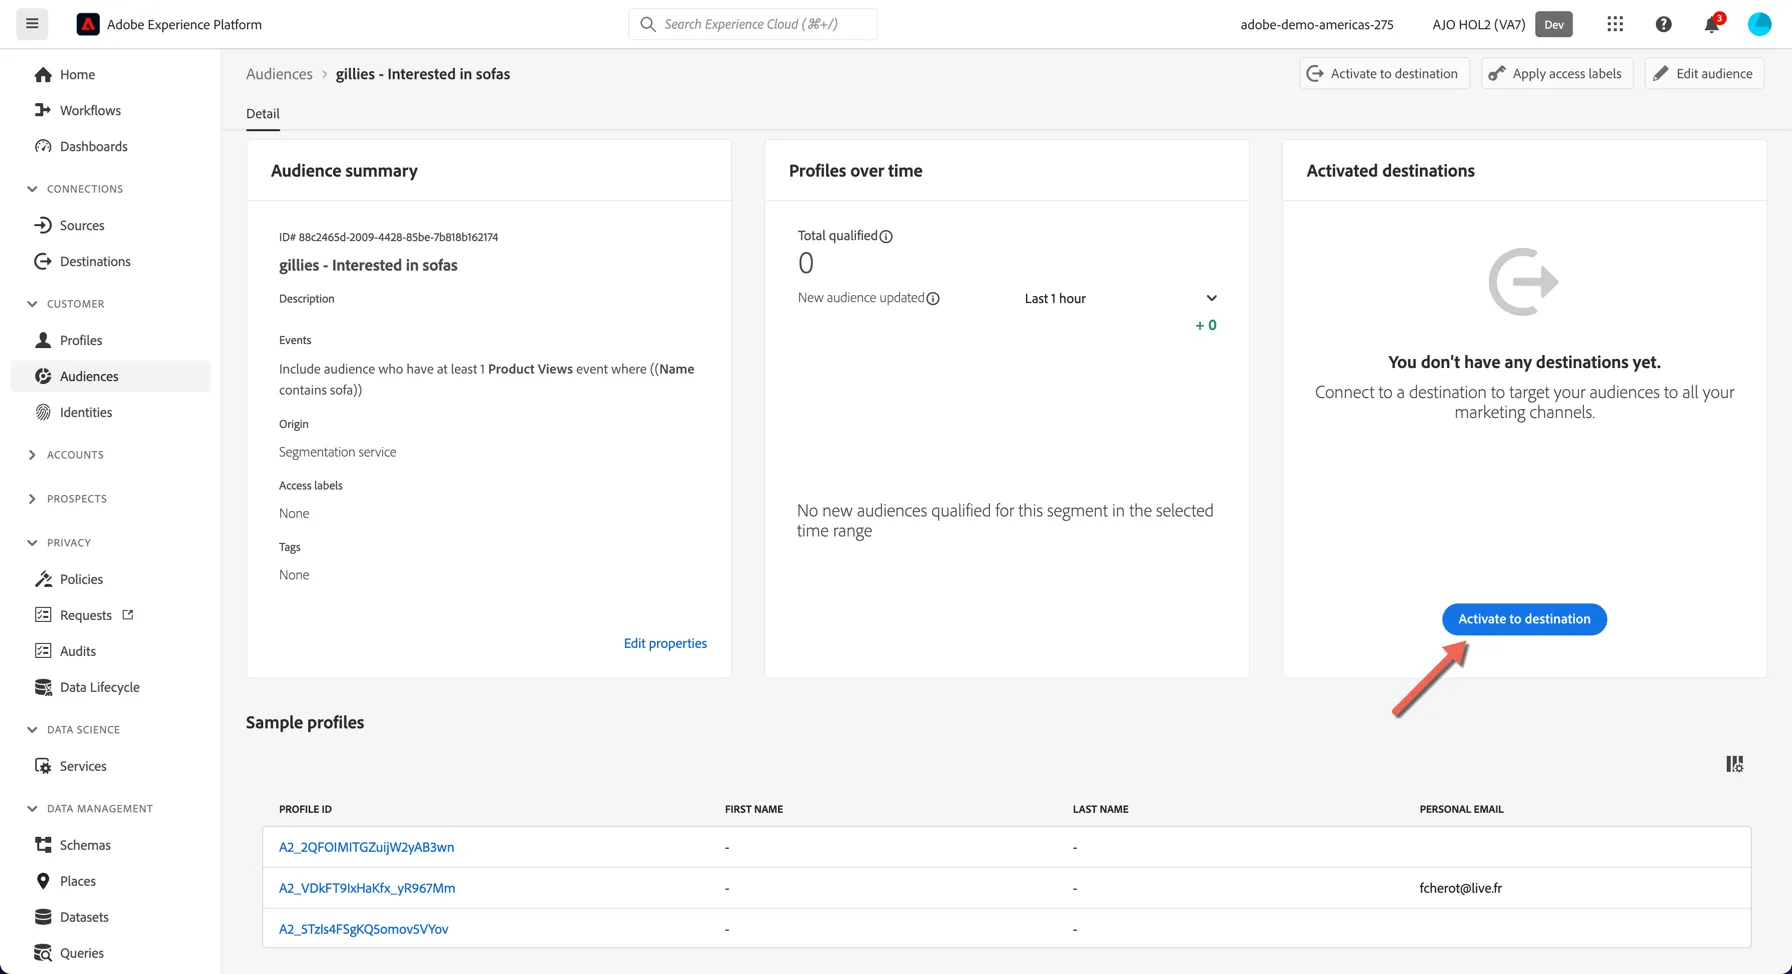1792x974 pixels.
Task: Click the Apply access labels button
Action: coord(1557,73)
